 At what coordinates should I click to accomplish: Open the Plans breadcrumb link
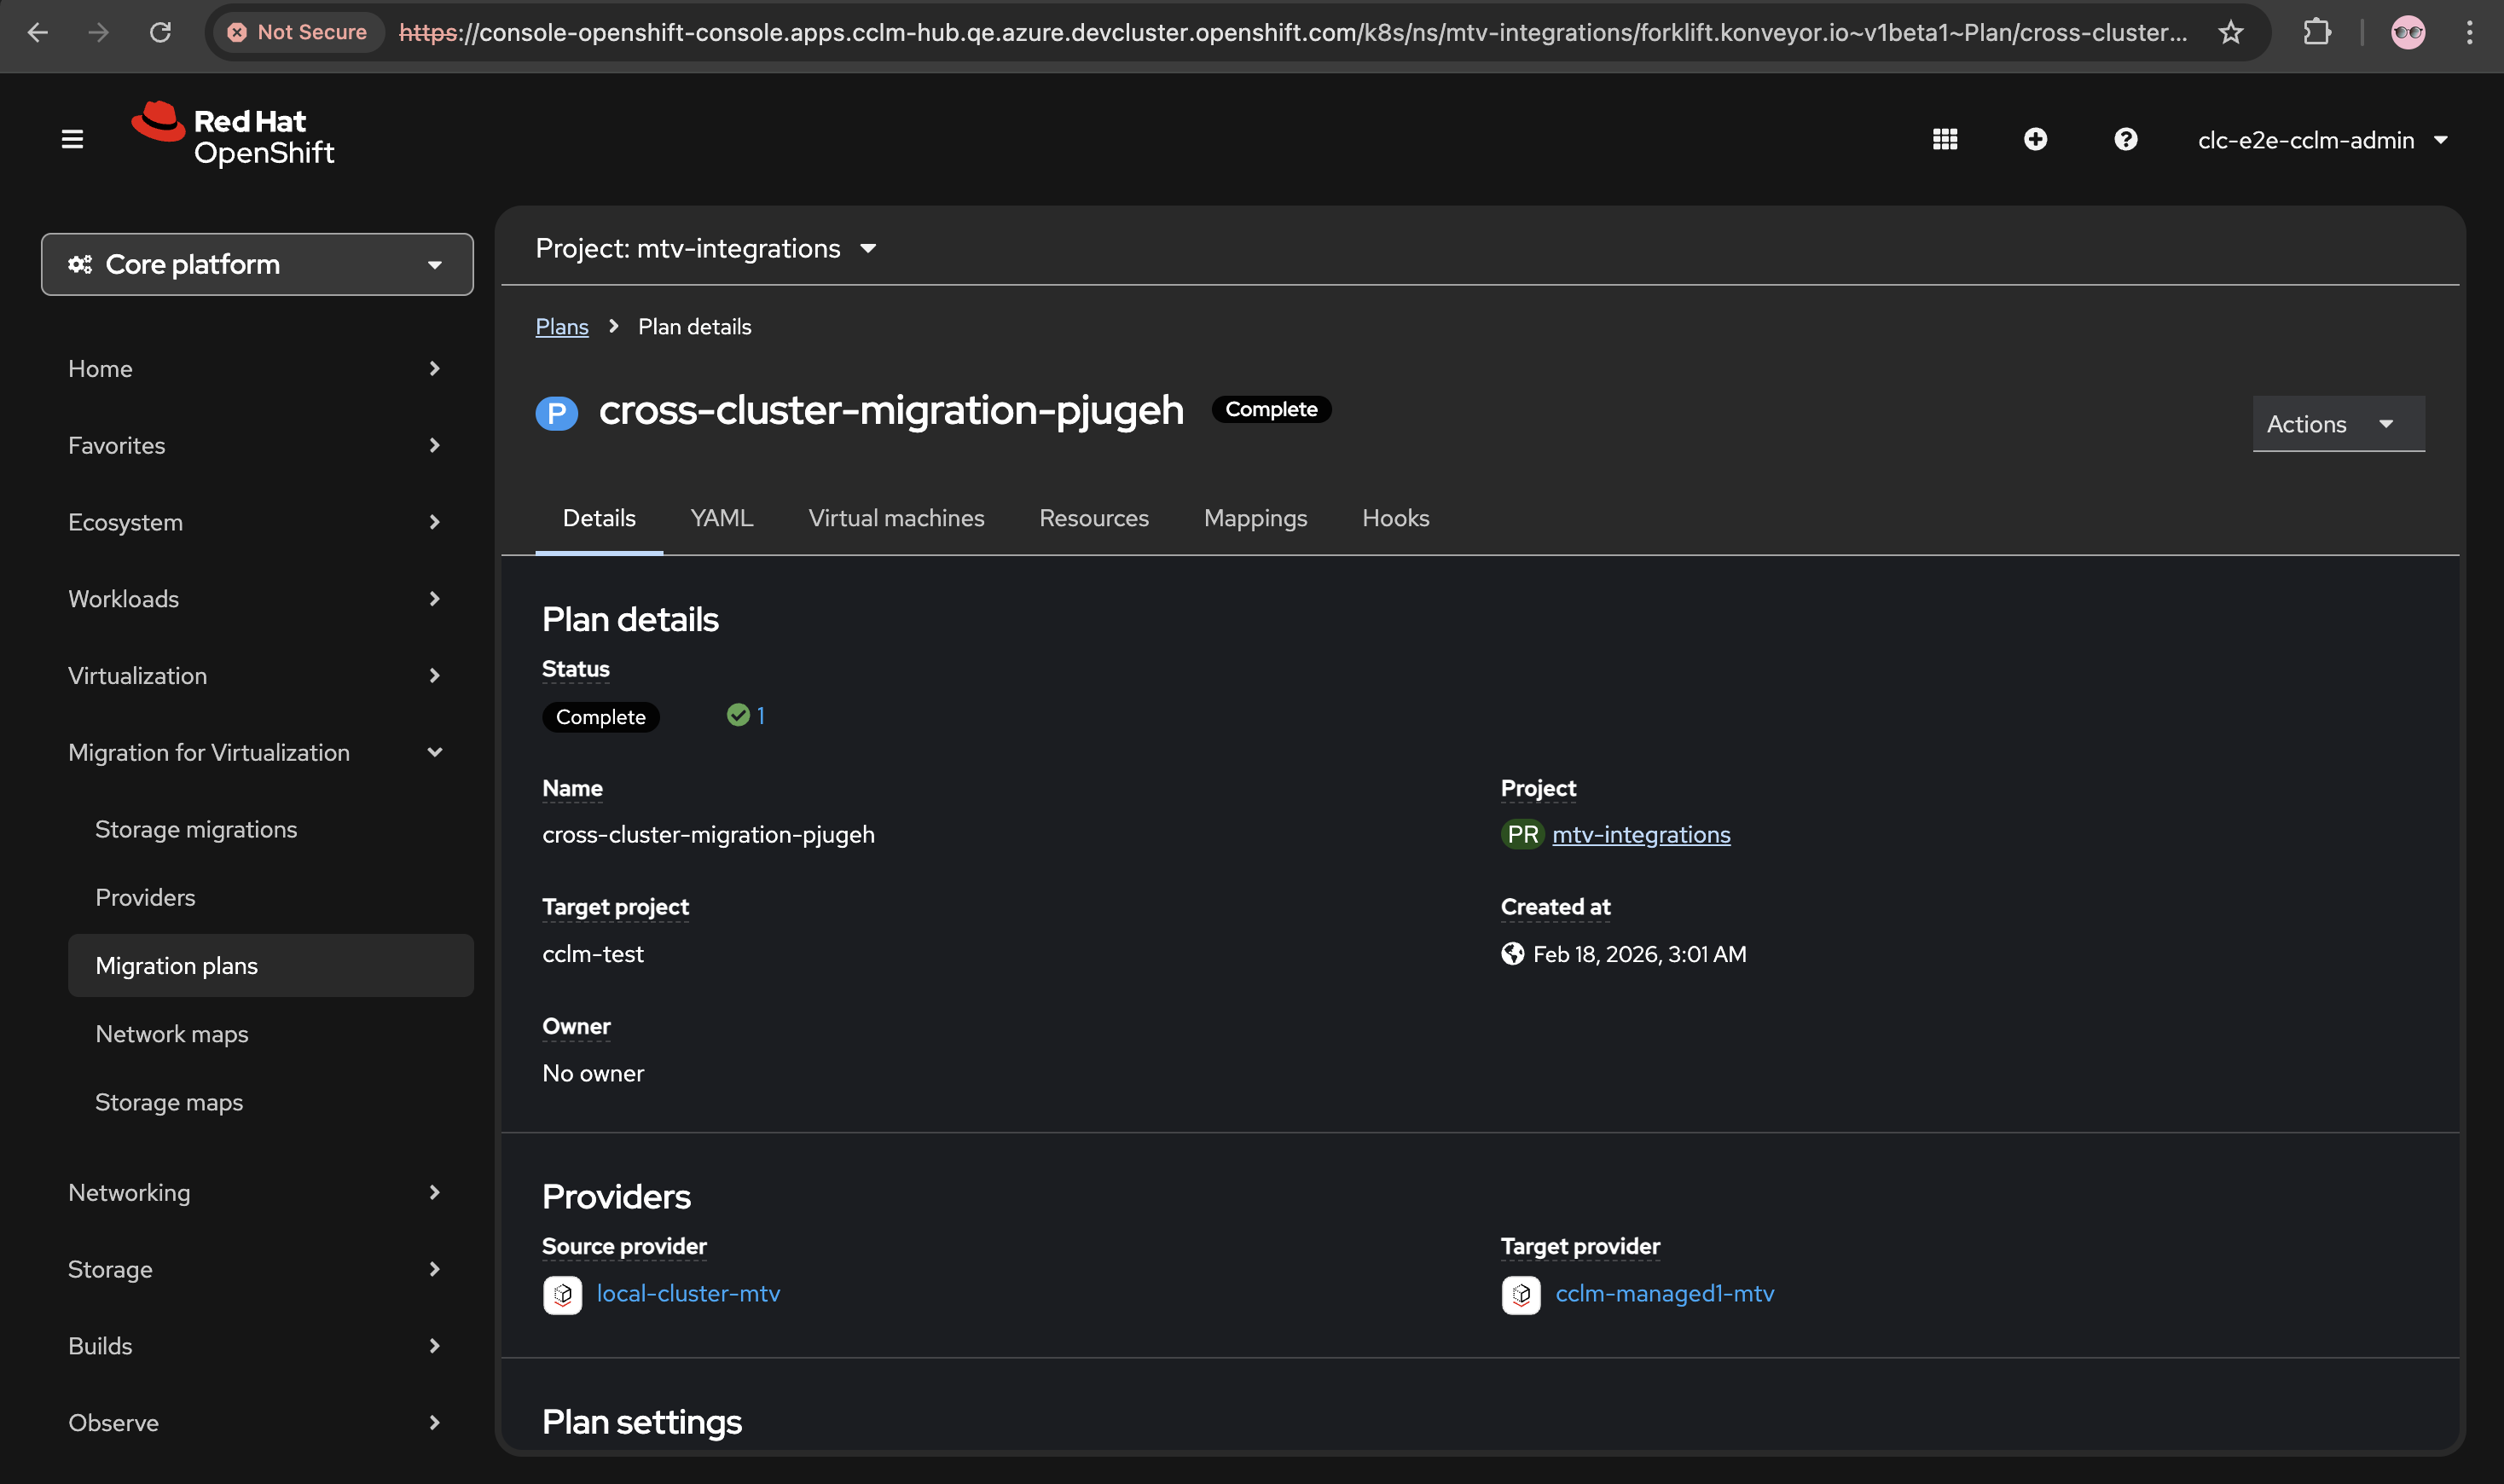tap(561, 327)
